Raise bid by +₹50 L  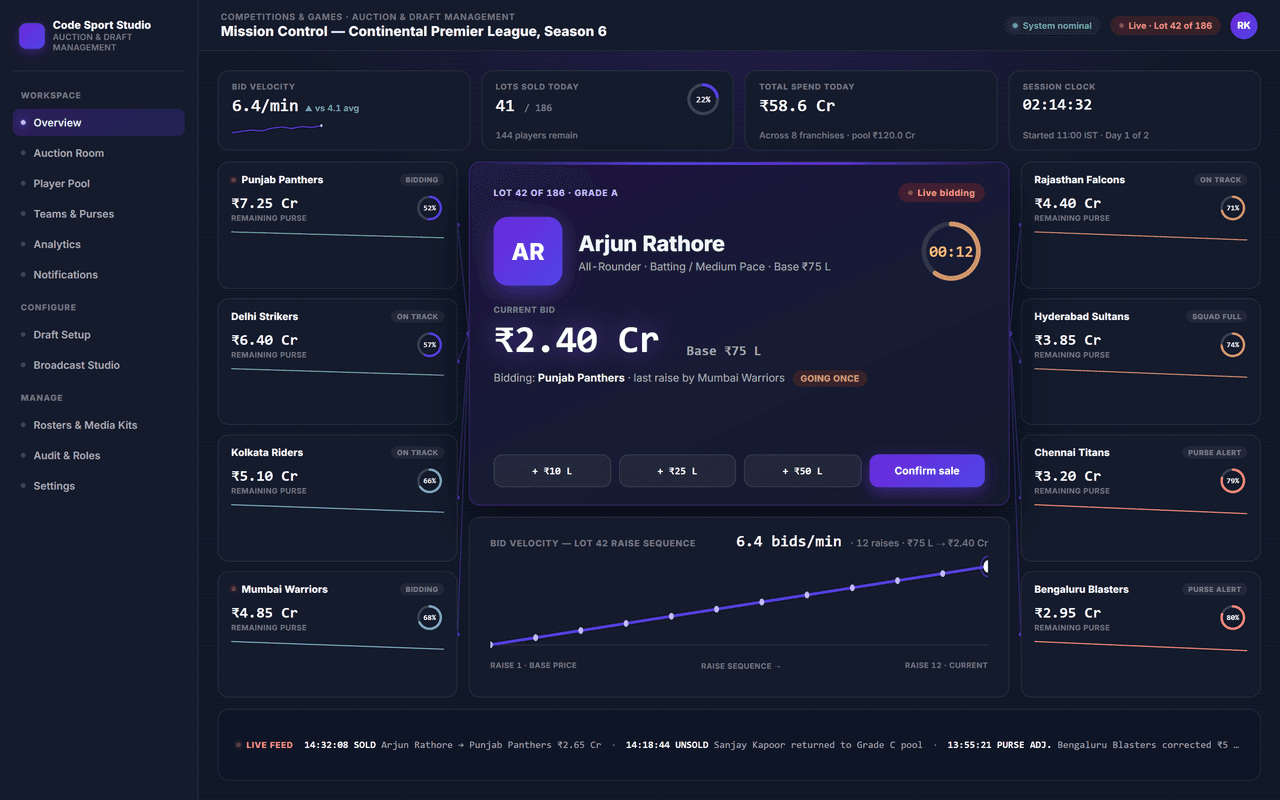pyautogui.click(x=802, y=471)
